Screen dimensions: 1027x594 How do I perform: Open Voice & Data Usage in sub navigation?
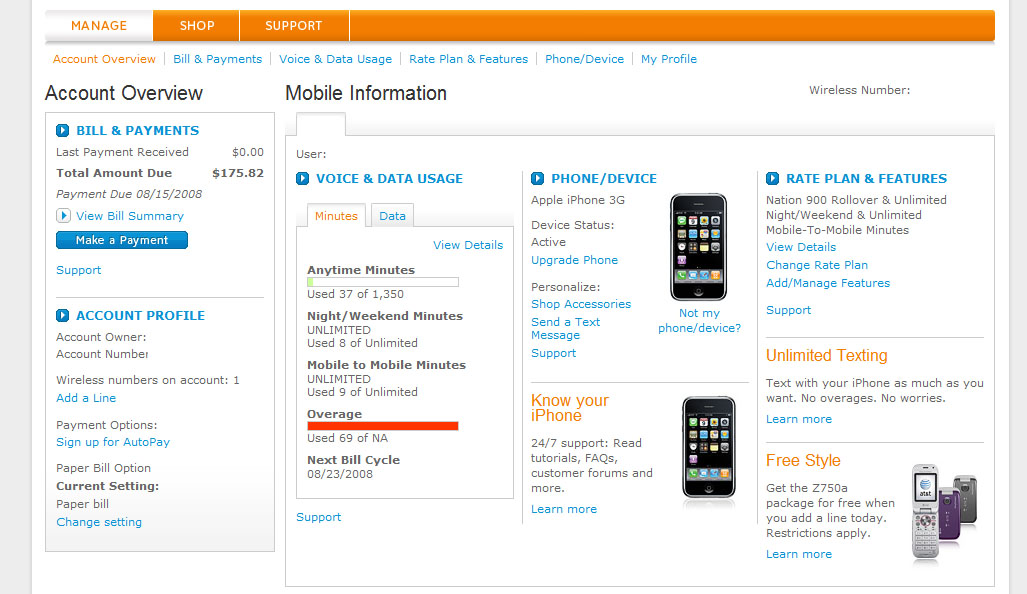tap(335, 59)
